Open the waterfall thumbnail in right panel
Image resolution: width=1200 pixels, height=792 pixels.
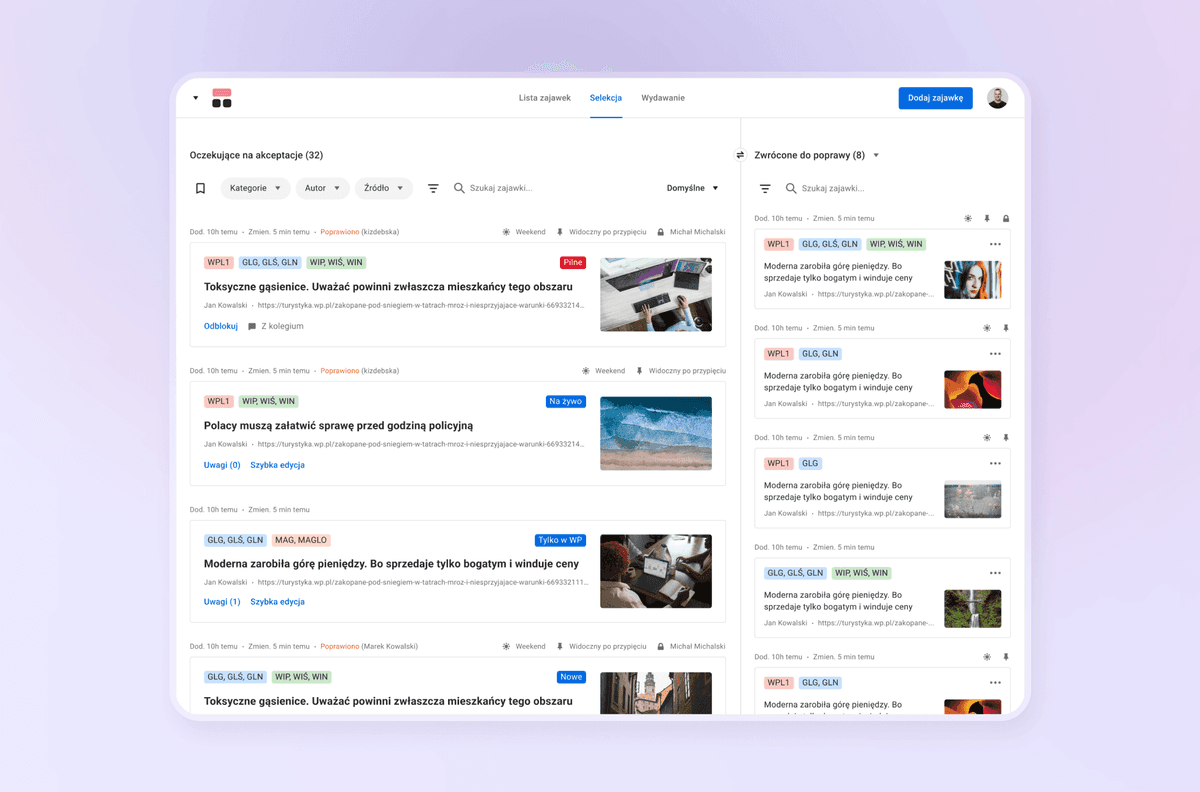coord(972,609)
